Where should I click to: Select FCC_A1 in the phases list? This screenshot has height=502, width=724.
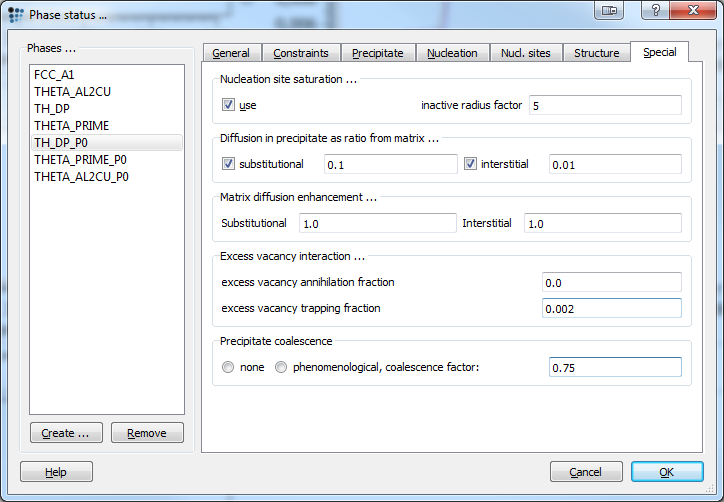click(x=56, y=75)
